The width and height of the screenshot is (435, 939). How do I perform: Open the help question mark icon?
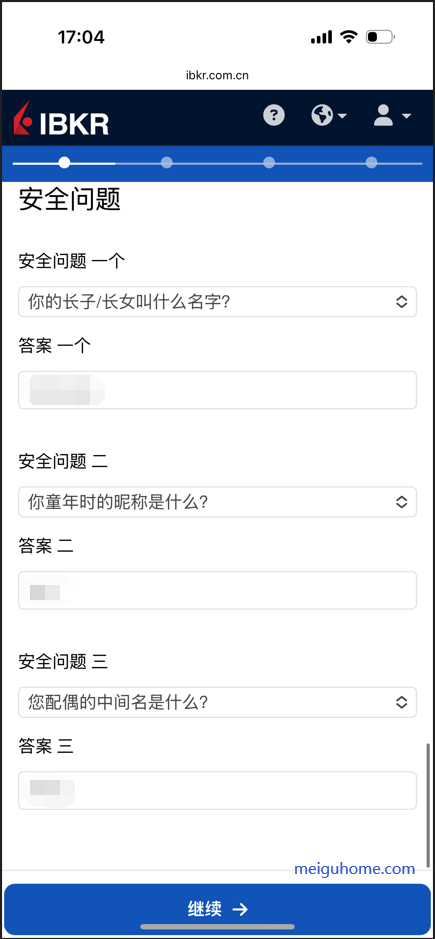274,114
